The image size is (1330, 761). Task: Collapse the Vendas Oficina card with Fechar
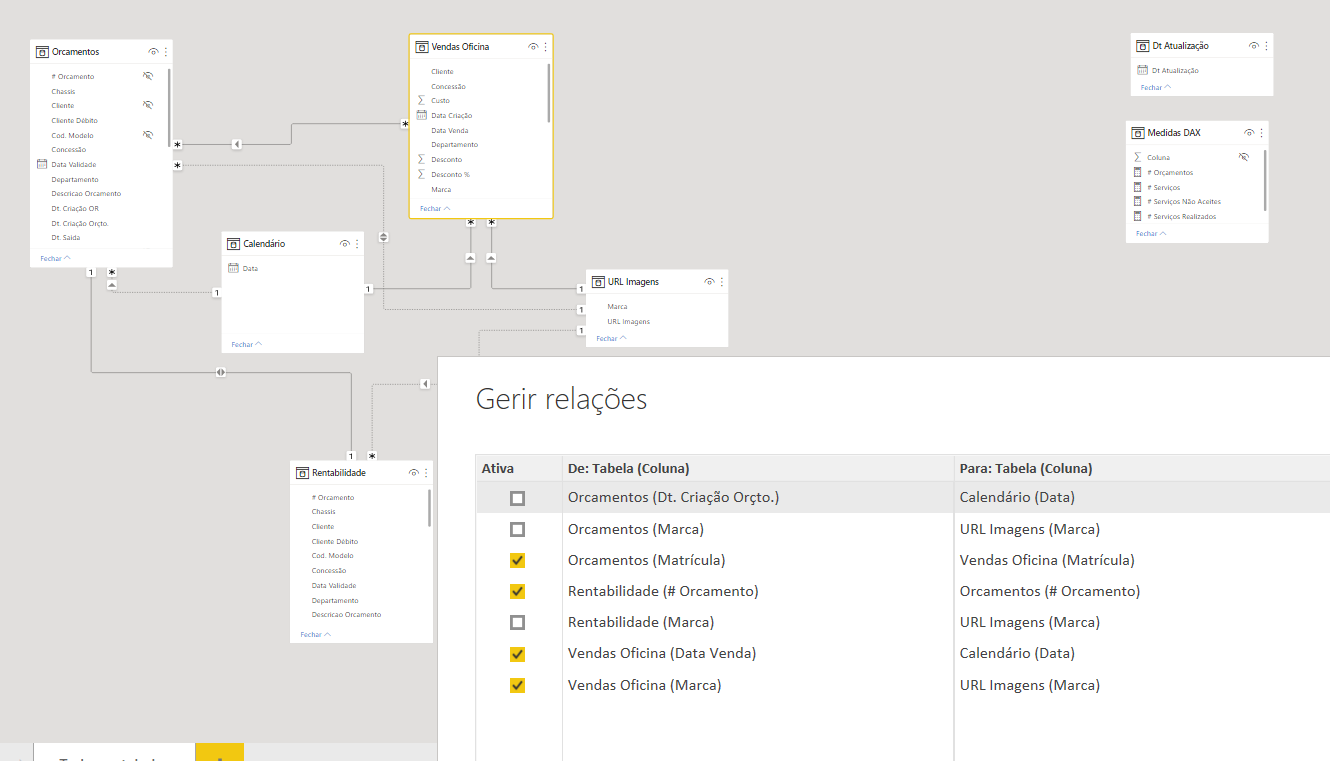(435, 209)
